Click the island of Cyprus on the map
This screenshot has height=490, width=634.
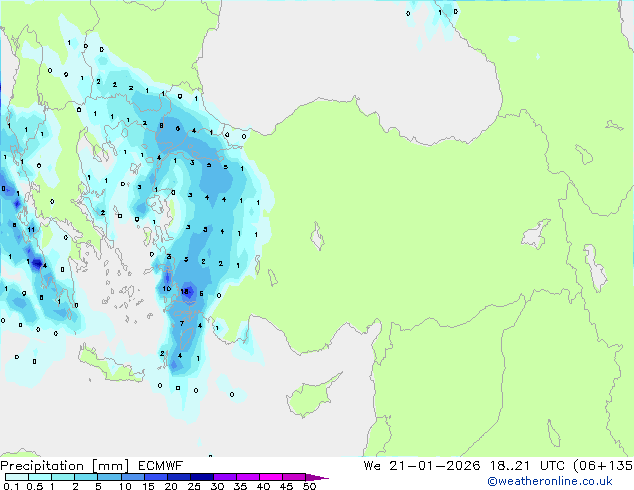pos(309,397)
